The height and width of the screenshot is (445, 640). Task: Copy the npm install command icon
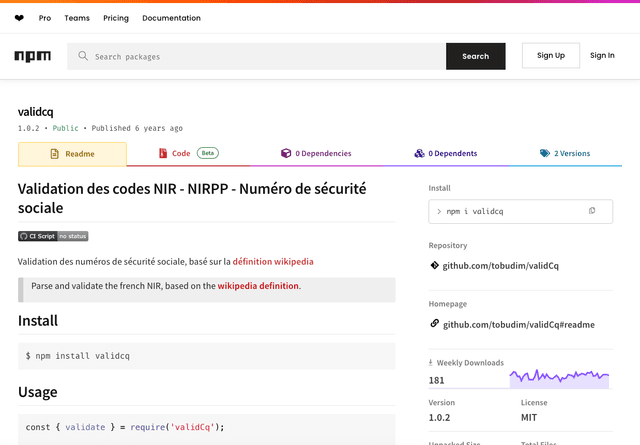[x=592, y=211]
